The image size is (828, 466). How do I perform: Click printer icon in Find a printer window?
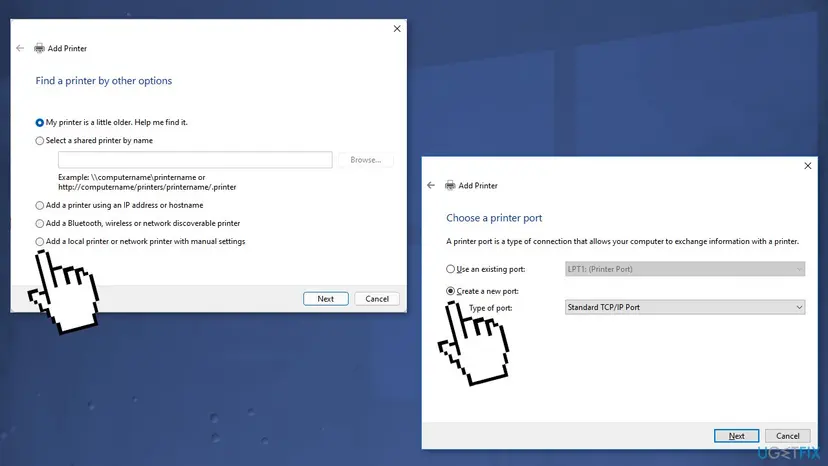tap(39, 48)
